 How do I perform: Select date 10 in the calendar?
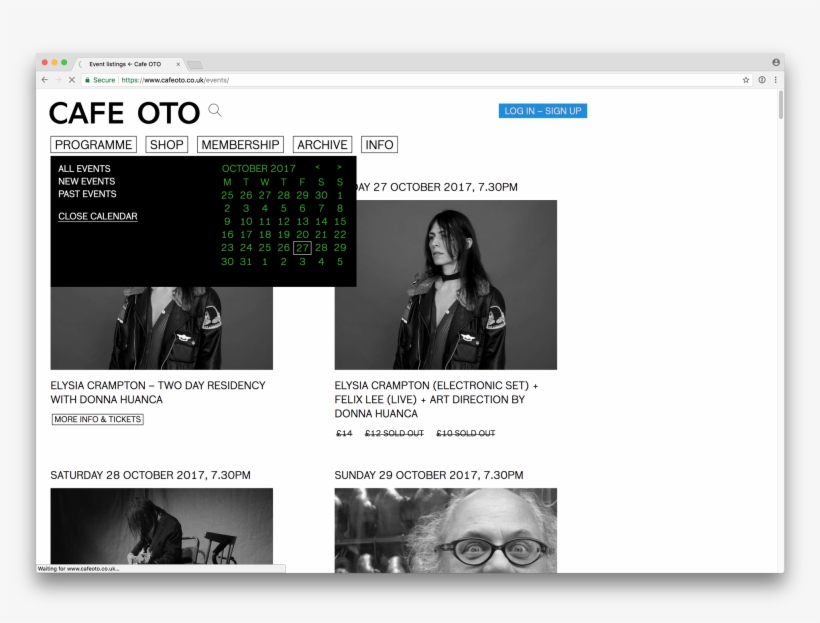point(246,221)
